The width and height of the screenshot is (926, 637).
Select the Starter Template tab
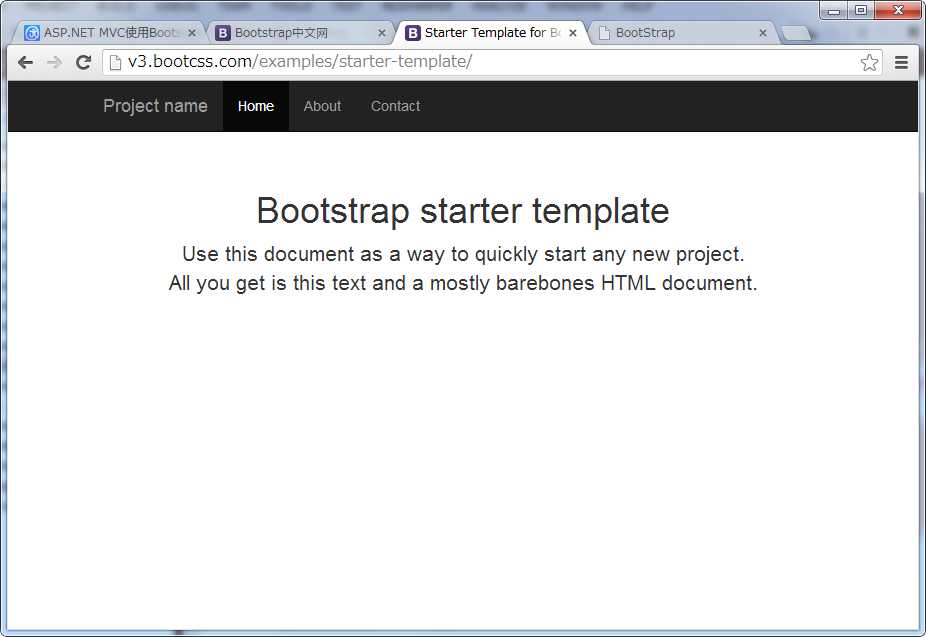490,33
